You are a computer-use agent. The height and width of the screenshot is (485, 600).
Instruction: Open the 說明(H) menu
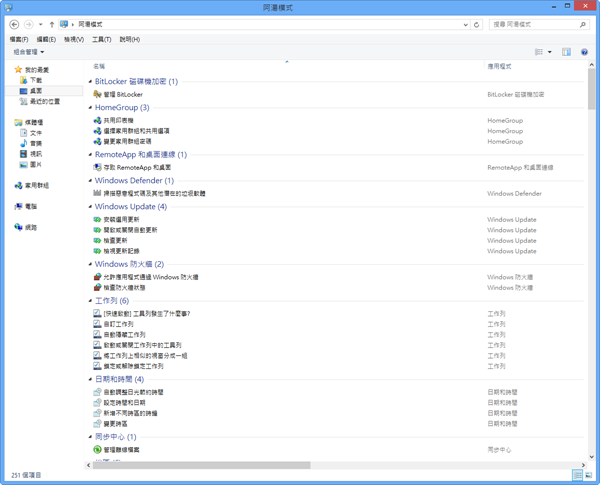tap(130, 39)
